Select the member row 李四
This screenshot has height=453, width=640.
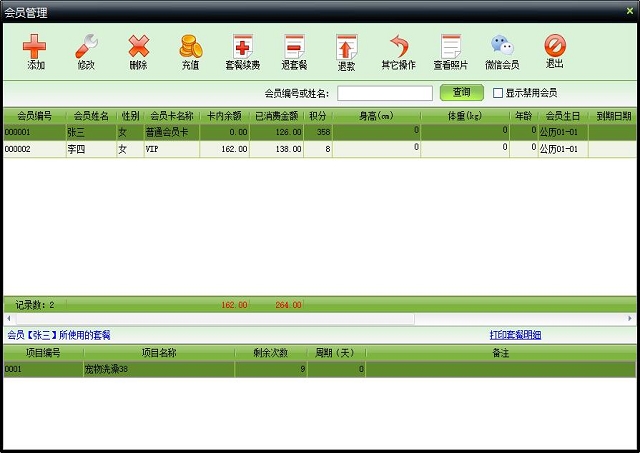coord(90,149)
